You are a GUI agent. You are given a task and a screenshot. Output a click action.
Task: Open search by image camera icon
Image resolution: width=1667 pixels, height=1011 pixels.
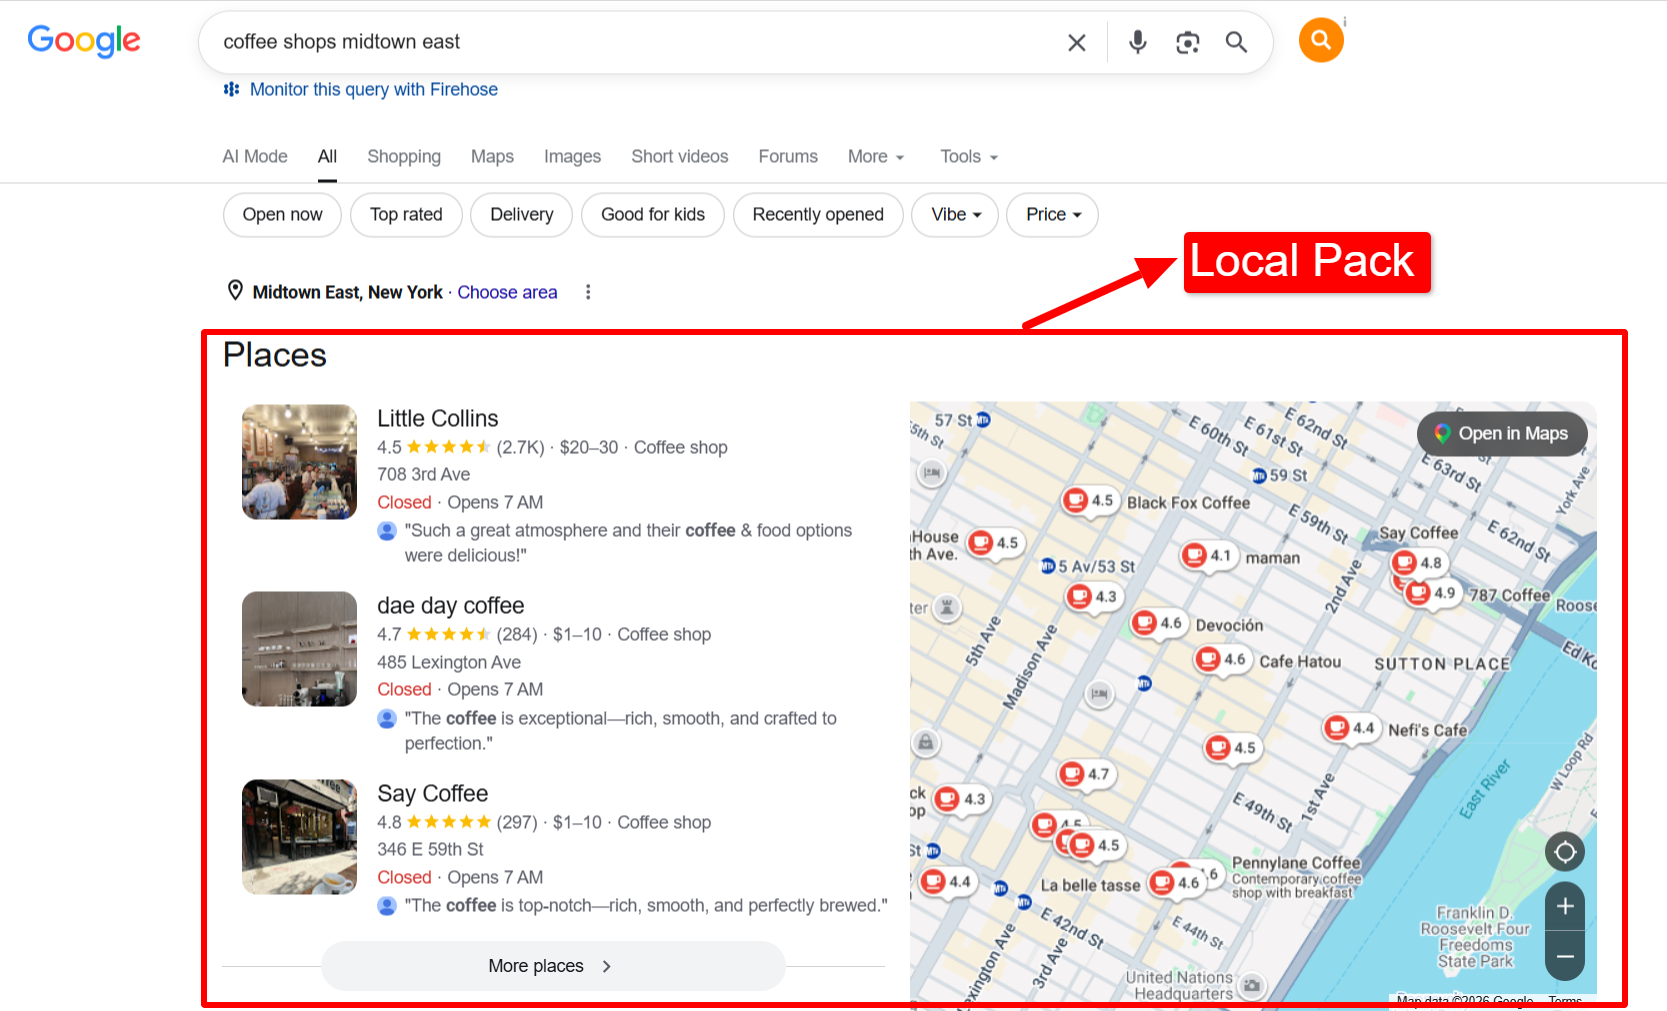[x=1187, y=42]
